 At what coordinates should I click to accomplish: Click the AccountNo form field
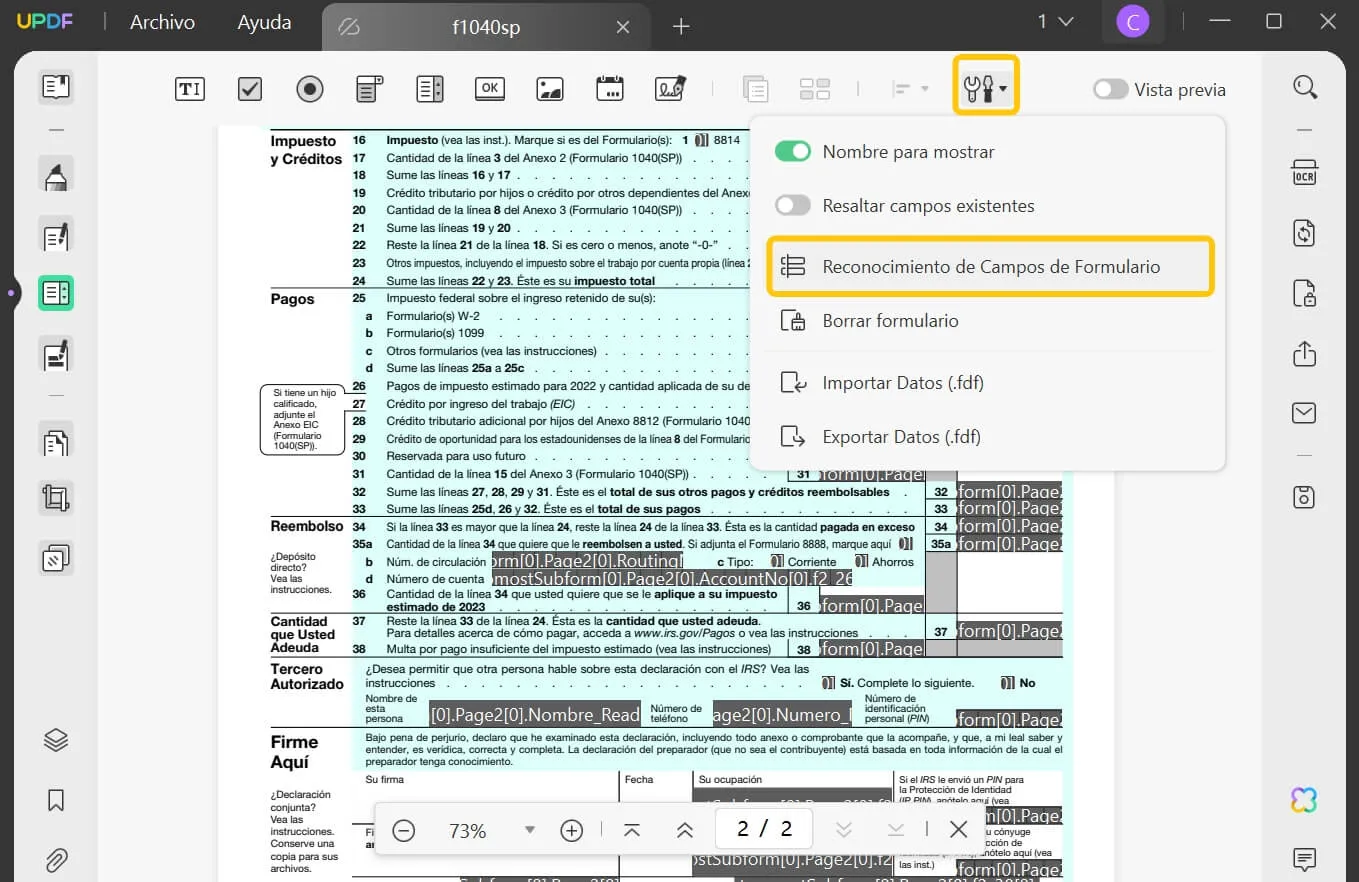[670, 578]
